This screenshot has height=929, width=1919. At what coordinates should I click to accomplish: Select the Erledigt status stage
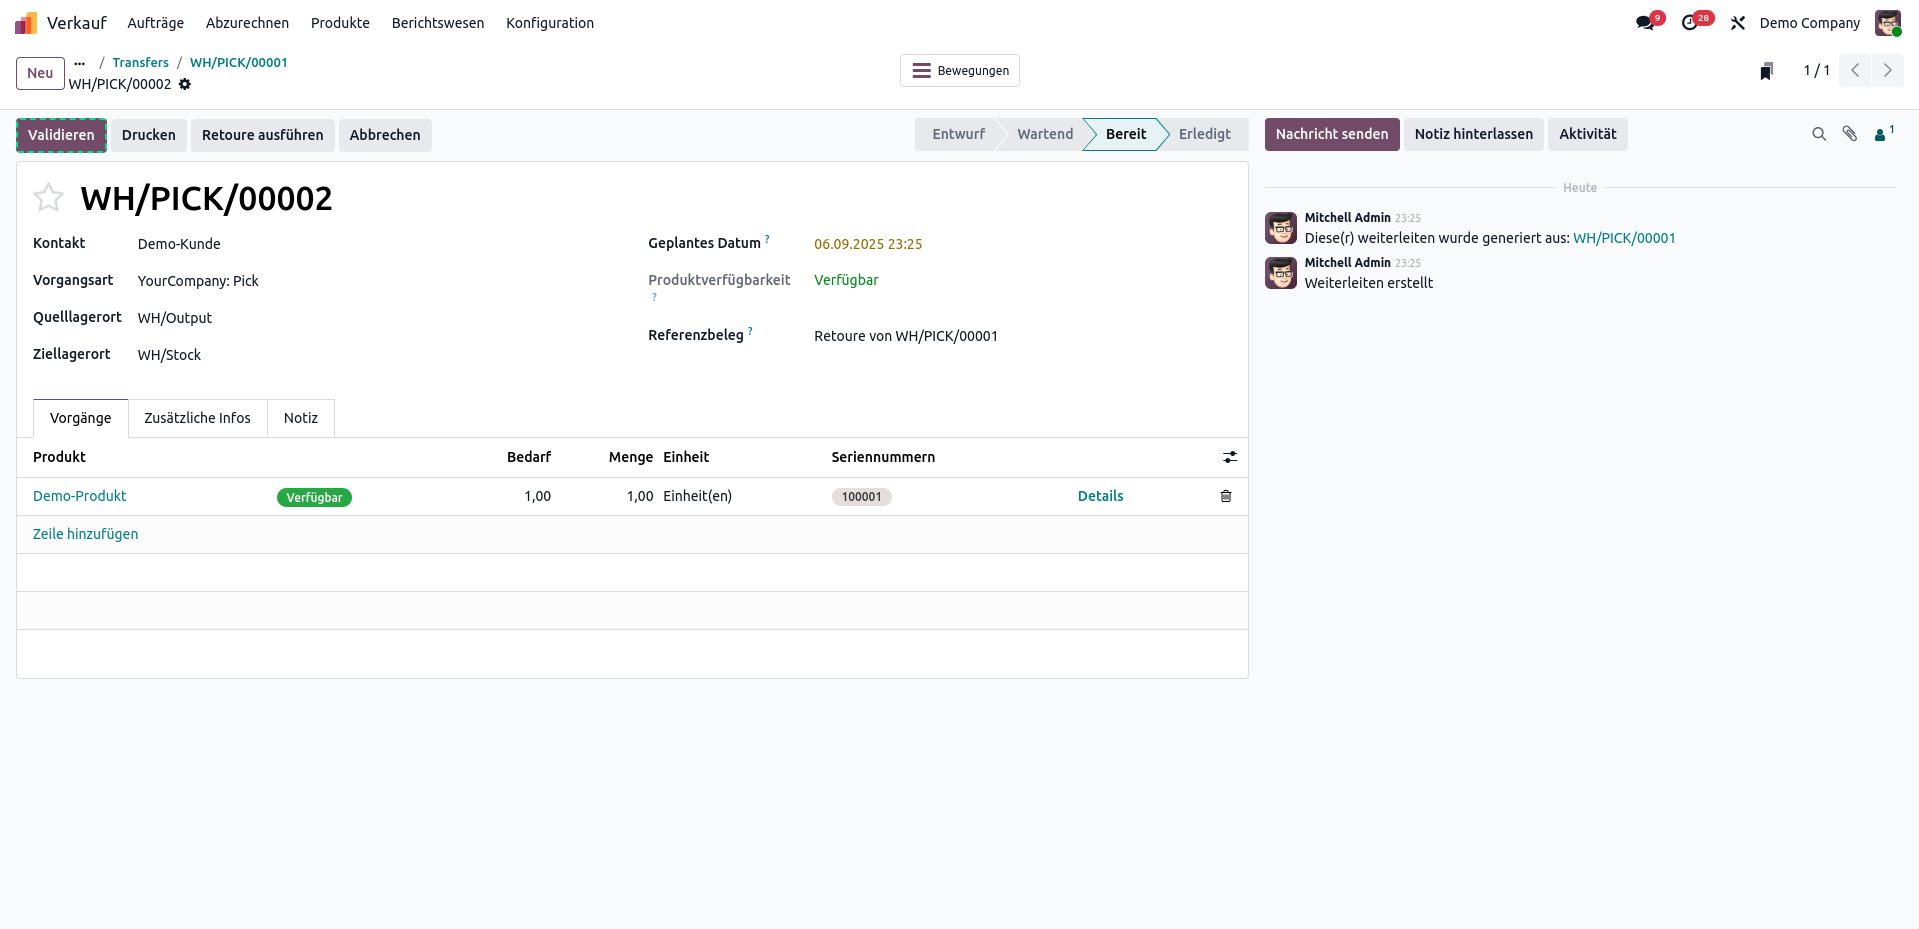[1204, 134]
